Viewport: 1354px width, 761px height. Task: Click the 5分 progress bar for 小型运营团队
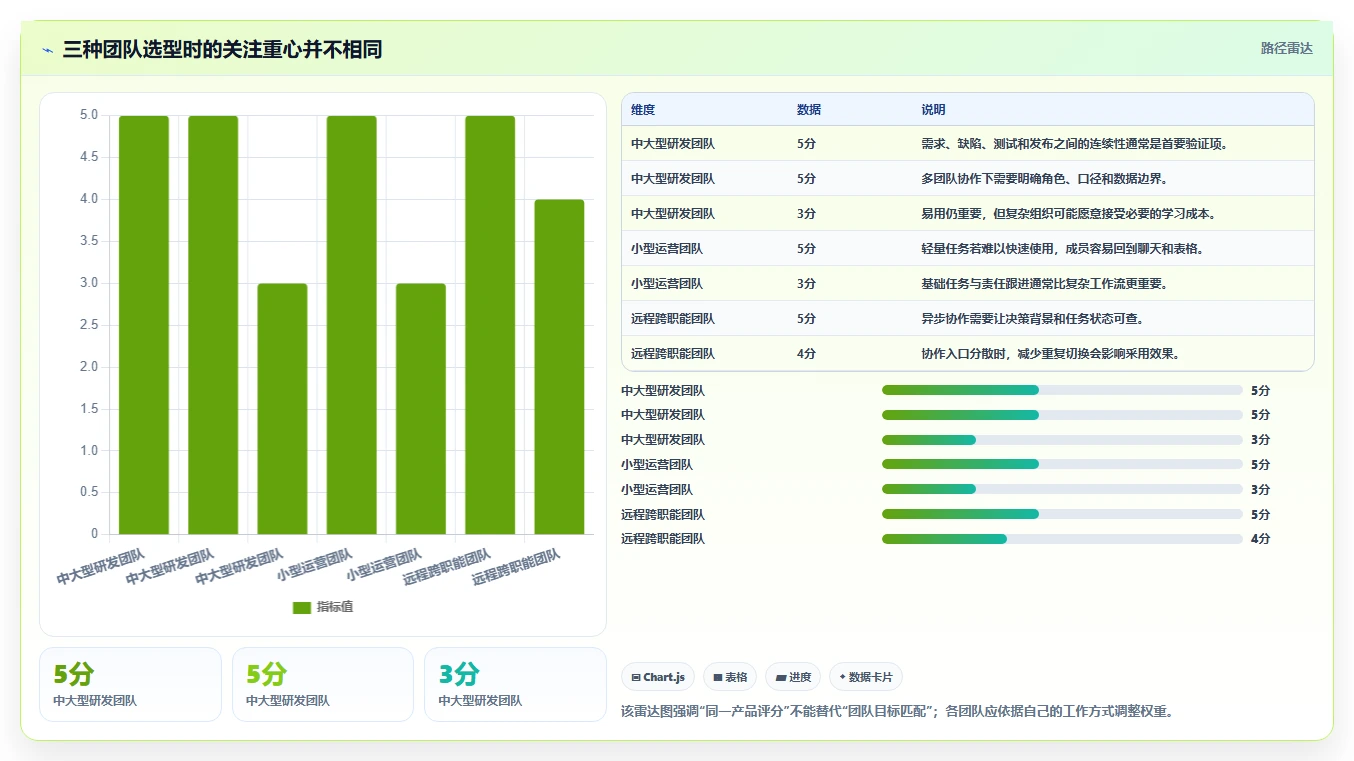tap(1062, 464)
